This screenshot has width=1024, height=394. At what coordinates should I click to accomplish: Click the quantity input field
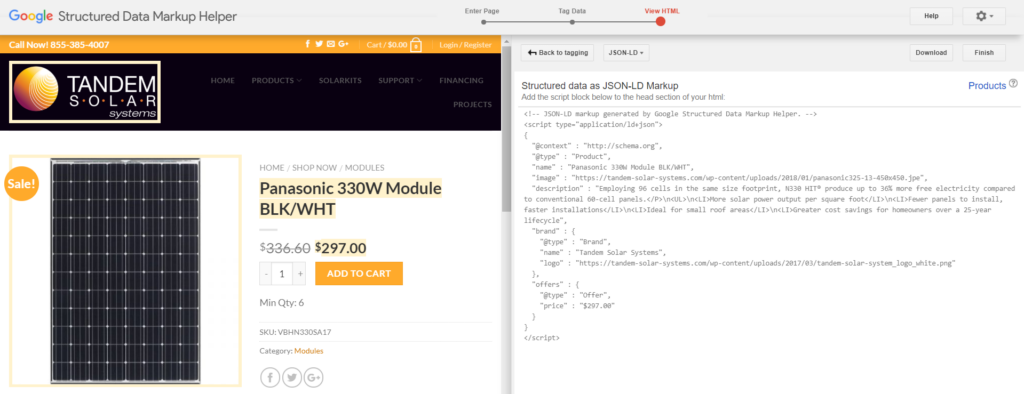282,274
